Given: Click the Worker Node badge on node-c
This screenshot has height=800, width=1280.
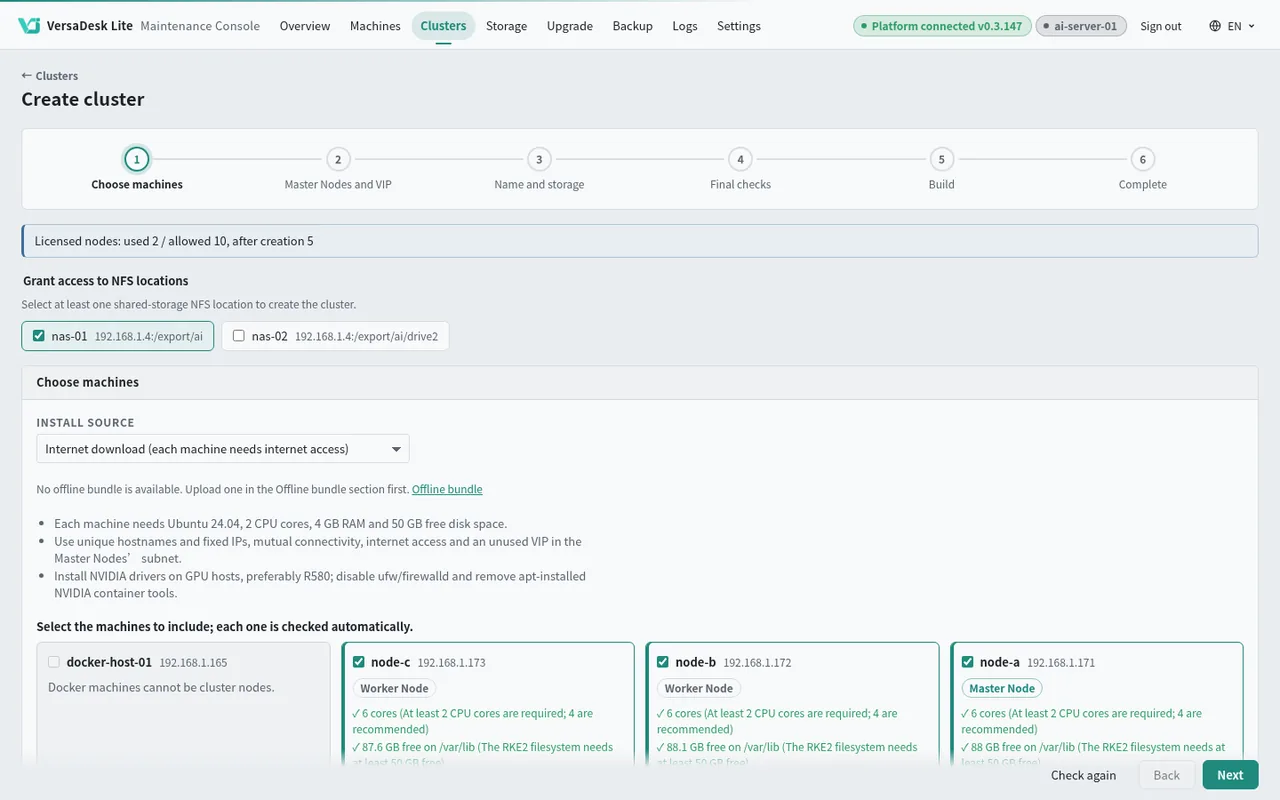Looking at the screenshot, I should click(395, 688).
